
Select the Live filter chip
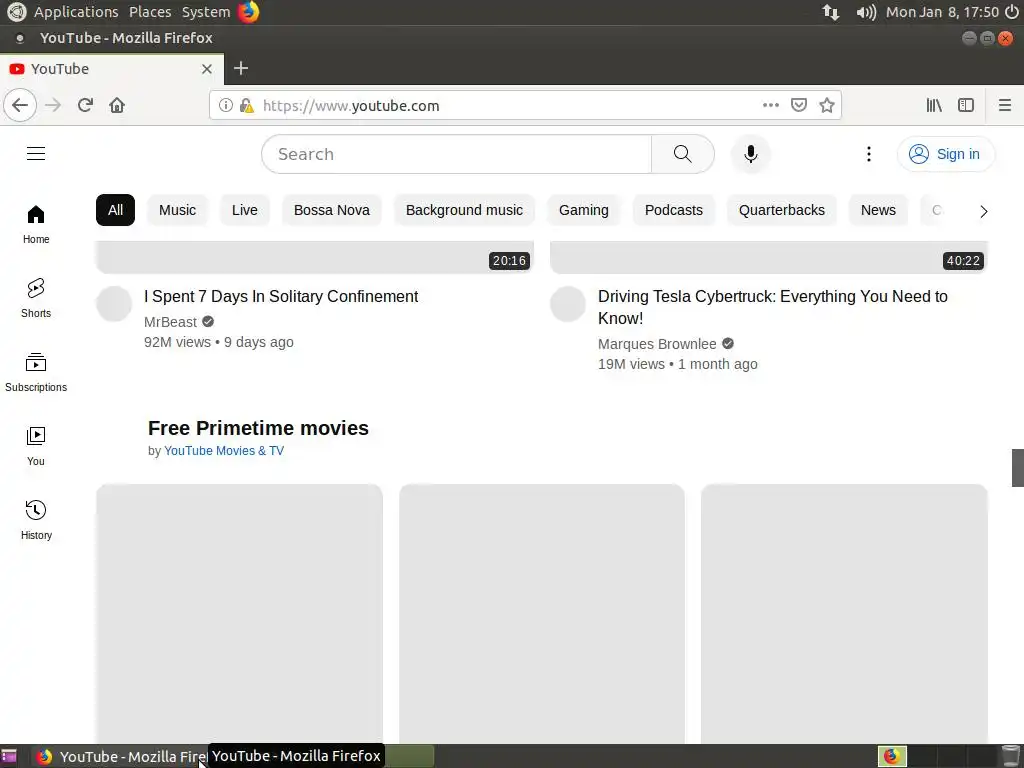pyautogui.click(x=245, y=210)
